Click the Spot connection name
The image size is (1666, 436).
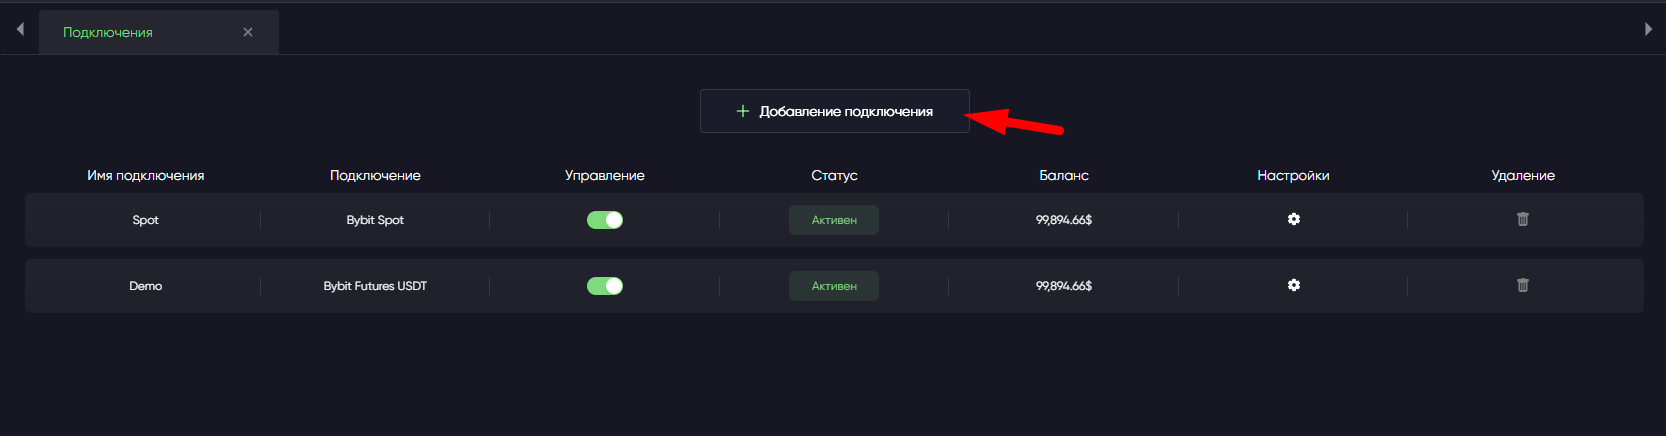point(145,220)
